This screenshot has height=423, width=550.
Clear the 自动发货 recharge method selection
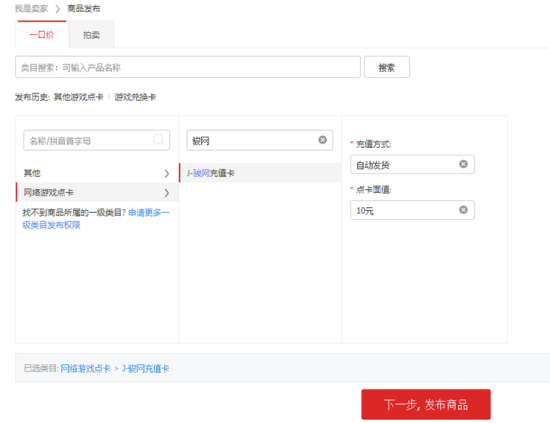463,164
